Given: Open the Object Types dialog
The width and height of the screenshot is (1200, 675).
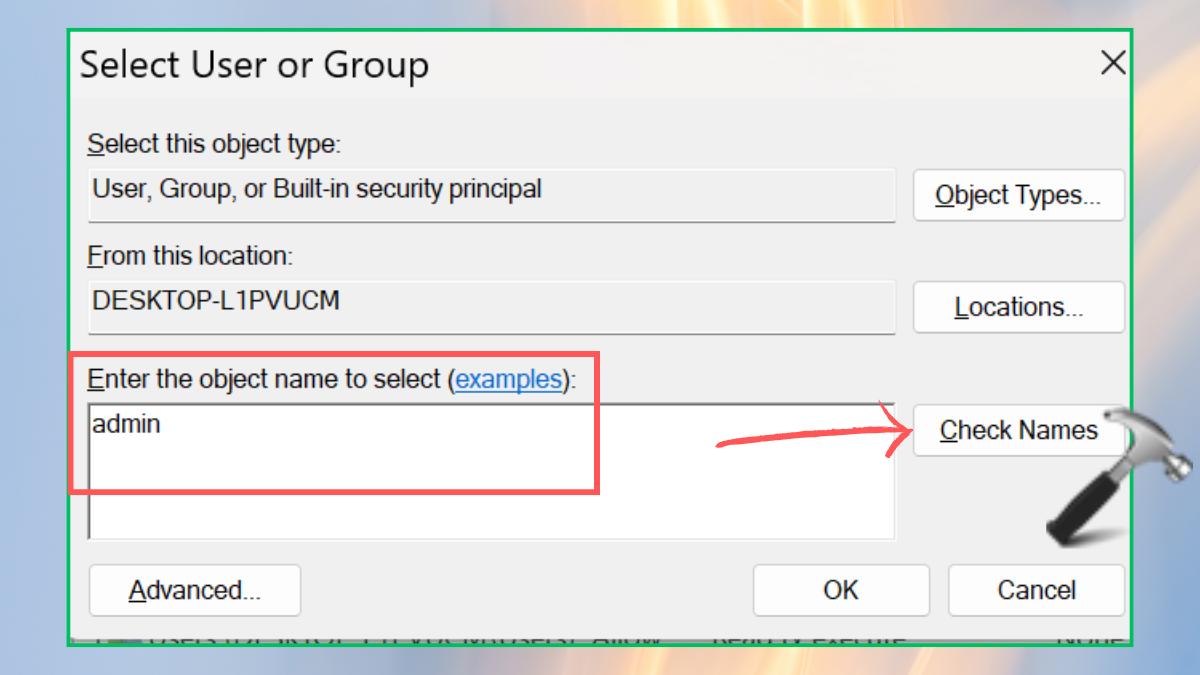Looking at the screenshot, I should (1019, 195).
